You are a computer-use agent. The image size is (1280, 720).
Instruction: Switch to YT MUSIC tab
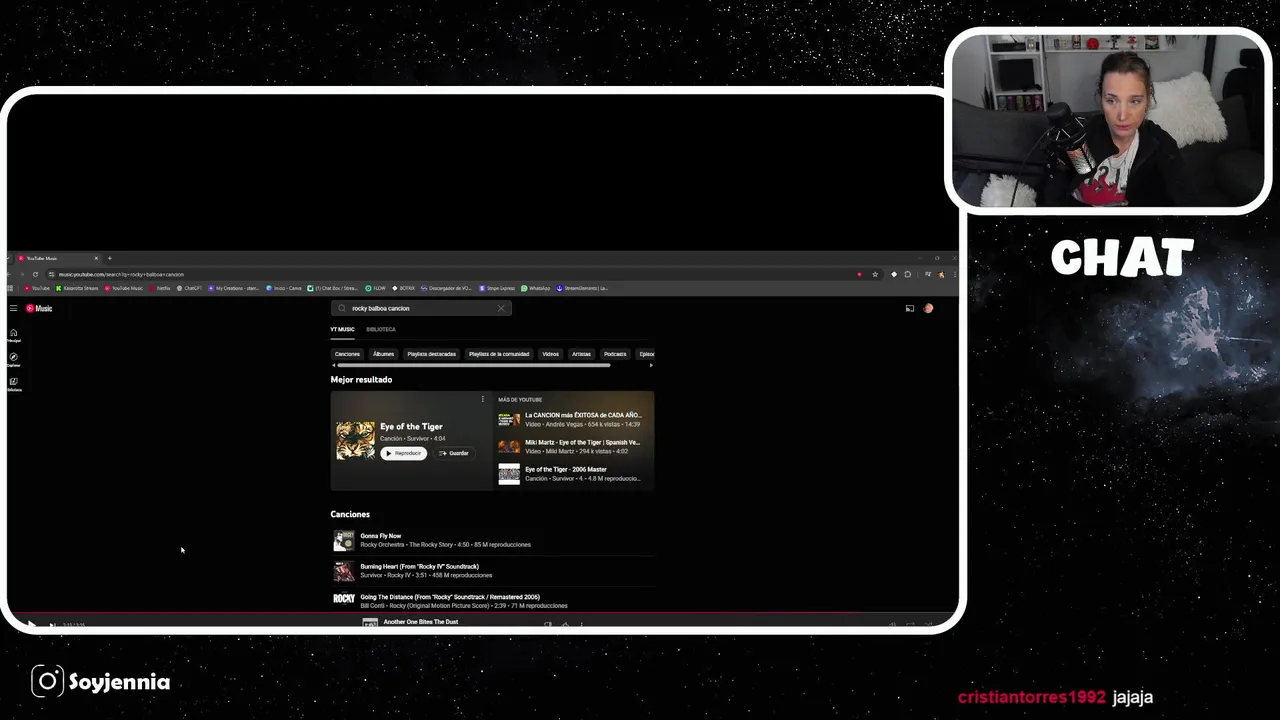(342, 329)
